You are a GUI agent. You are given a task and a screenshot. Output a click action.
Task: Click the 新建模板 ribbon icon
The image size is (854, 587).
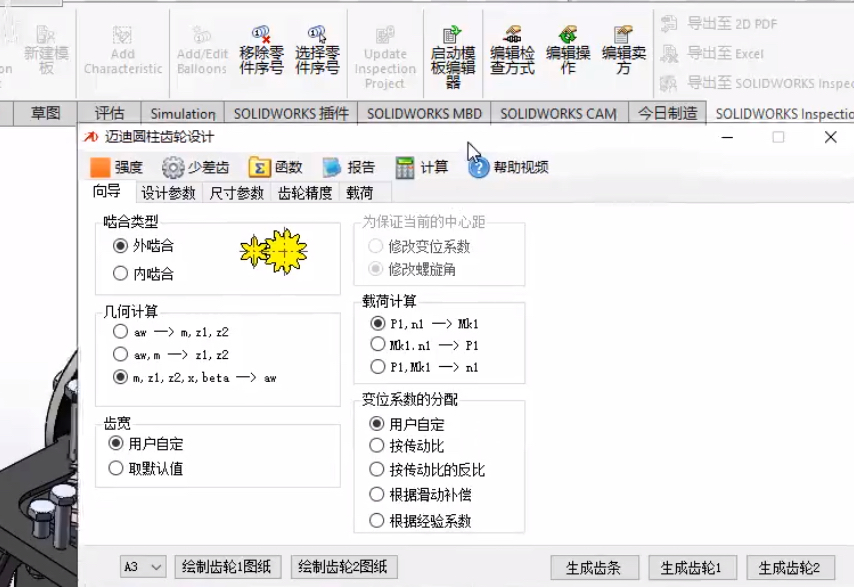coord(46,51)
